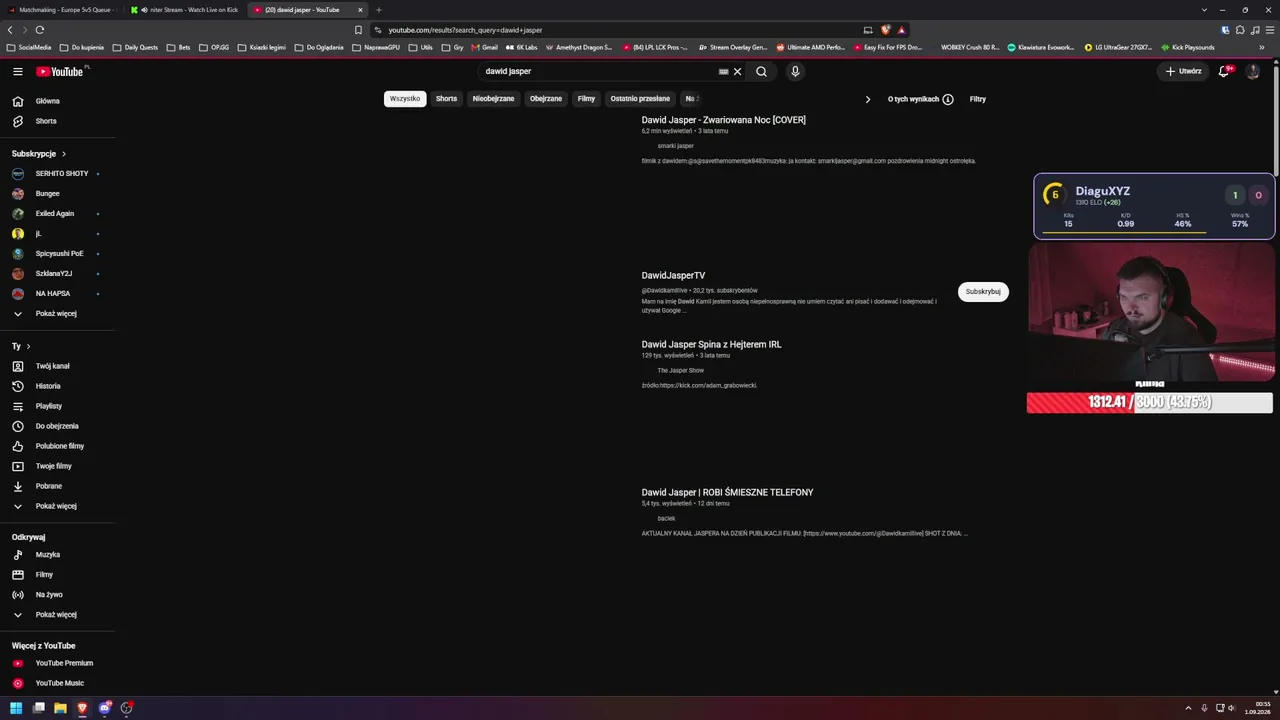Open the browser main menu icon
Viewport: 1280px width, 720px height.
(x=1268, y=30)
